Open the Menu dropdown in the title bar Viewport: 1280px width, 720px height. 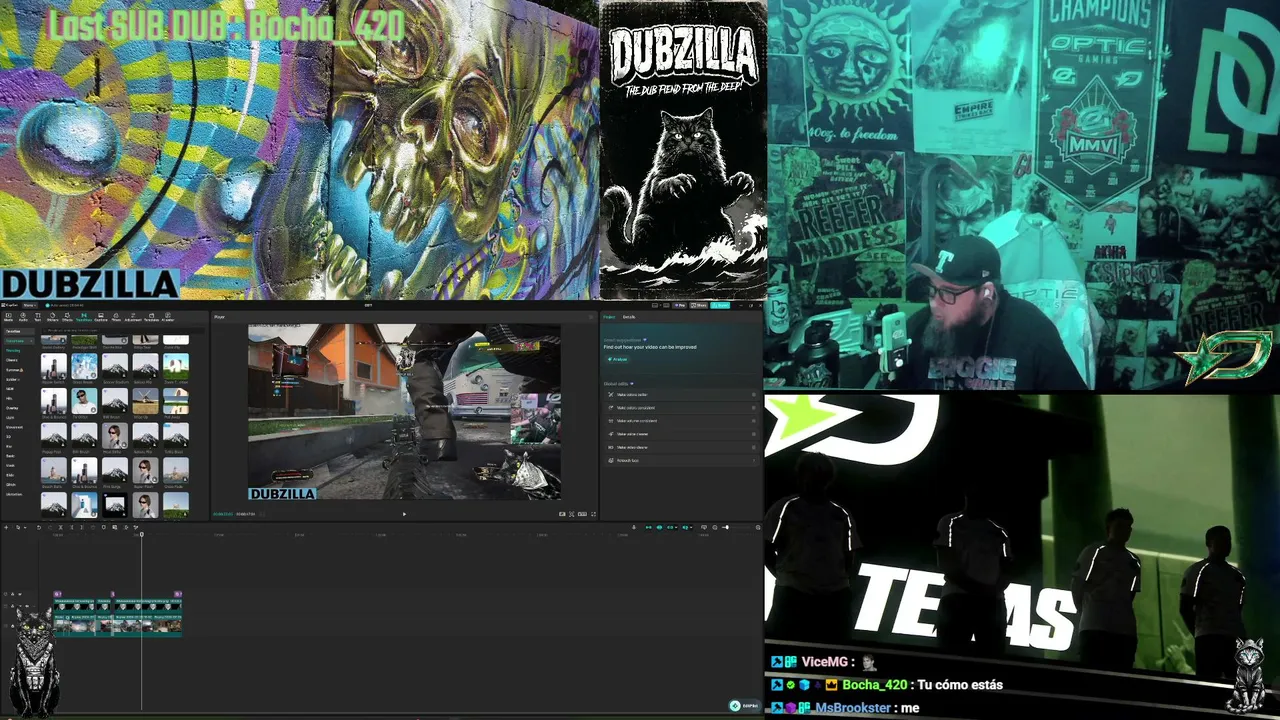tap(29, 305)
